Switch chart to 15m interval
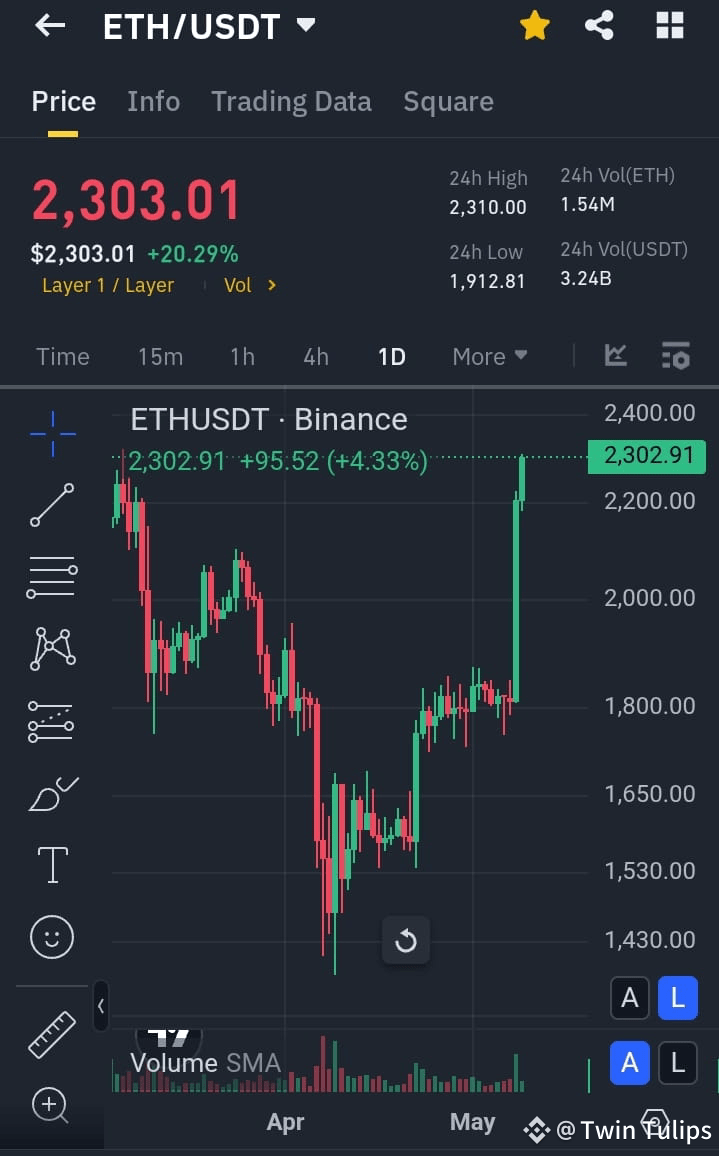This screenshot has height=1156, width=719. click(x=160, y=357)
